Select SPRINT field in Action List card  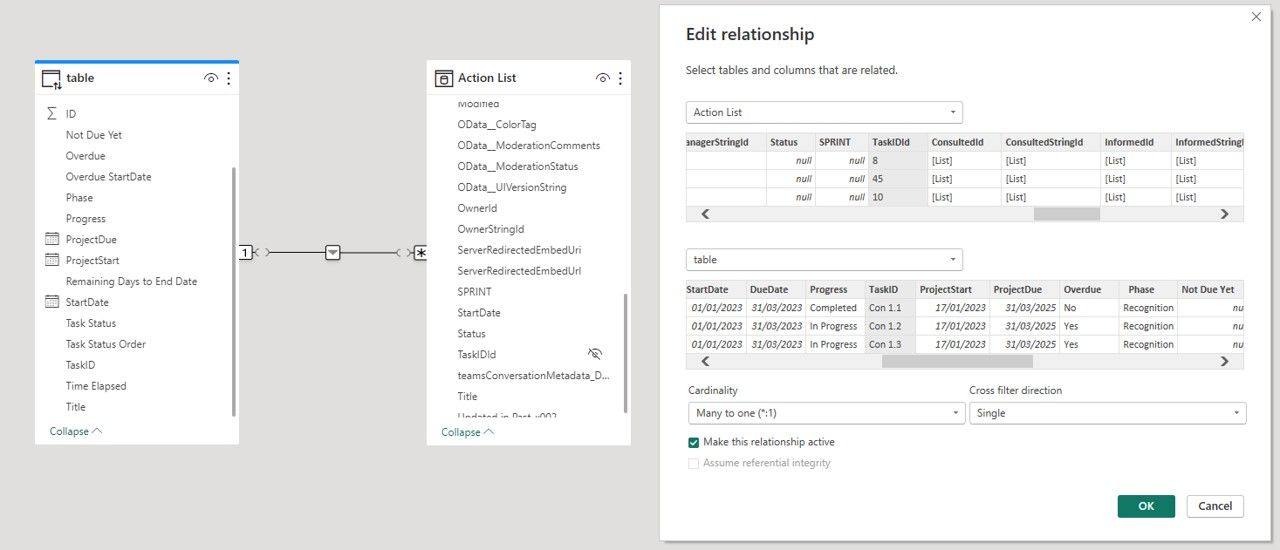point(475,292)
